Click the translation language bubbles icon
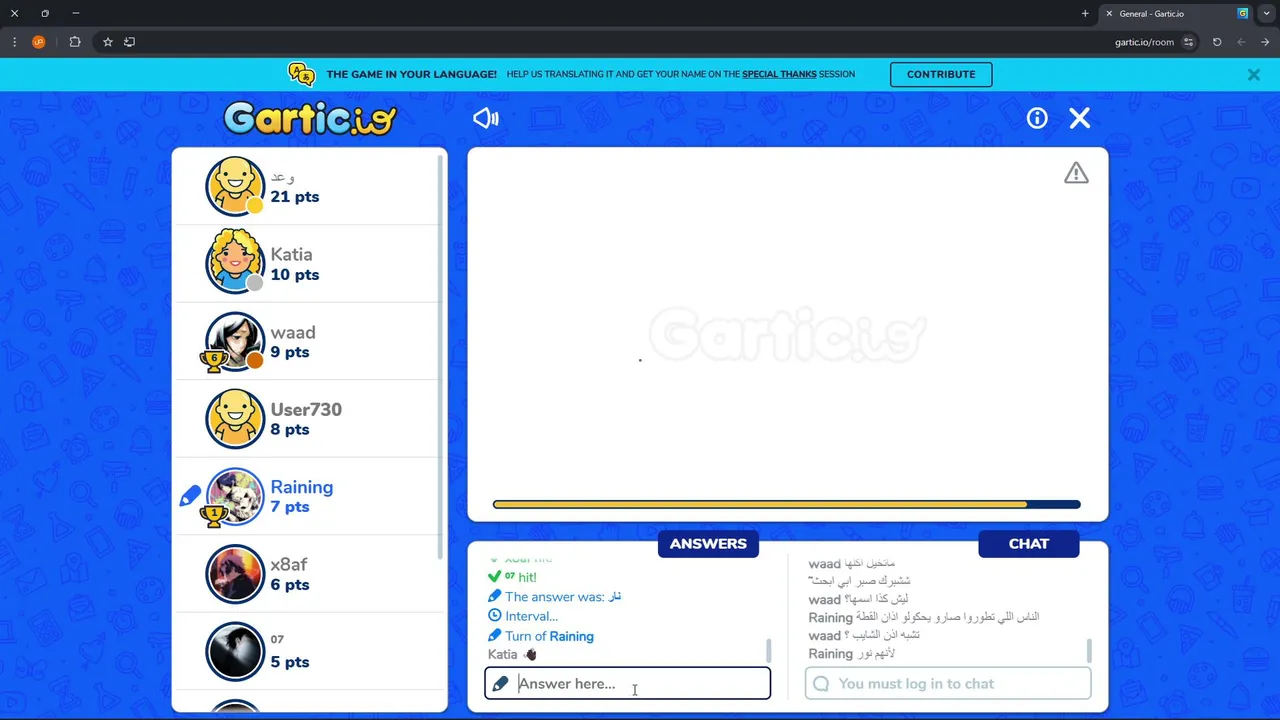 click(x=301, y=74)
